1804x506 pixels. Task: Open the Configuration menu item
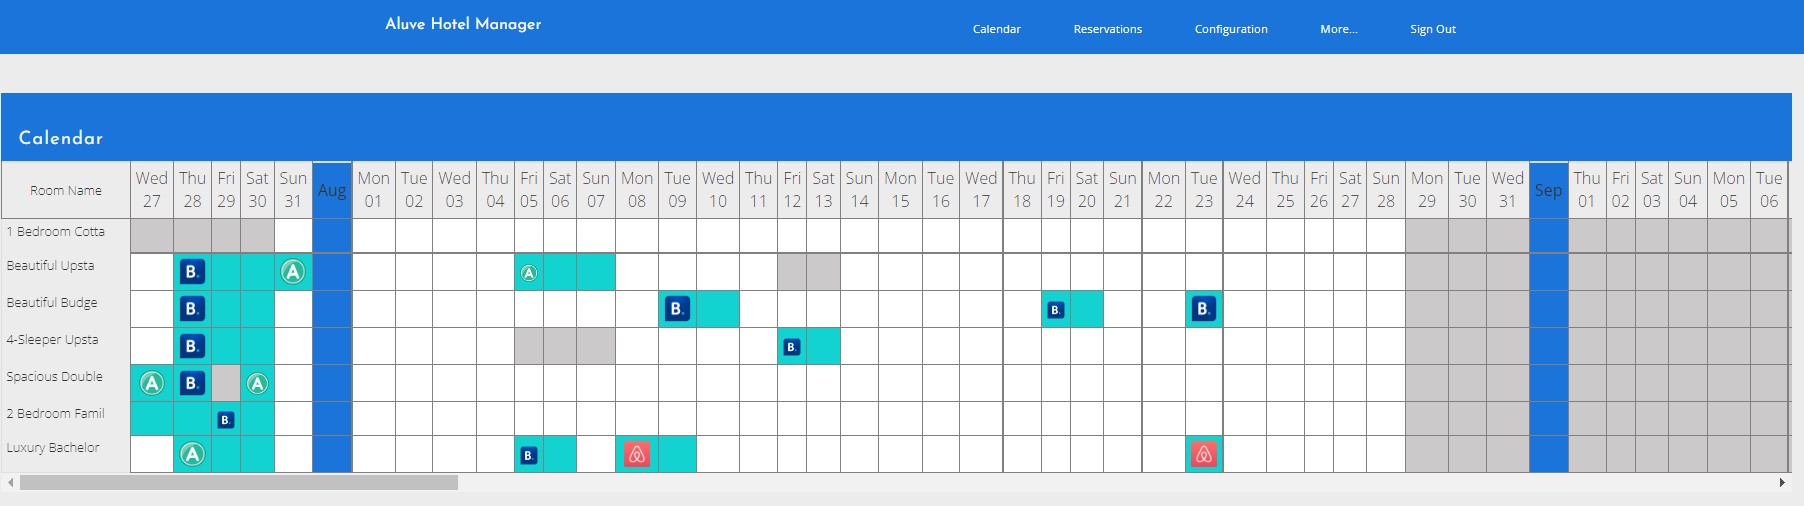1230,29
